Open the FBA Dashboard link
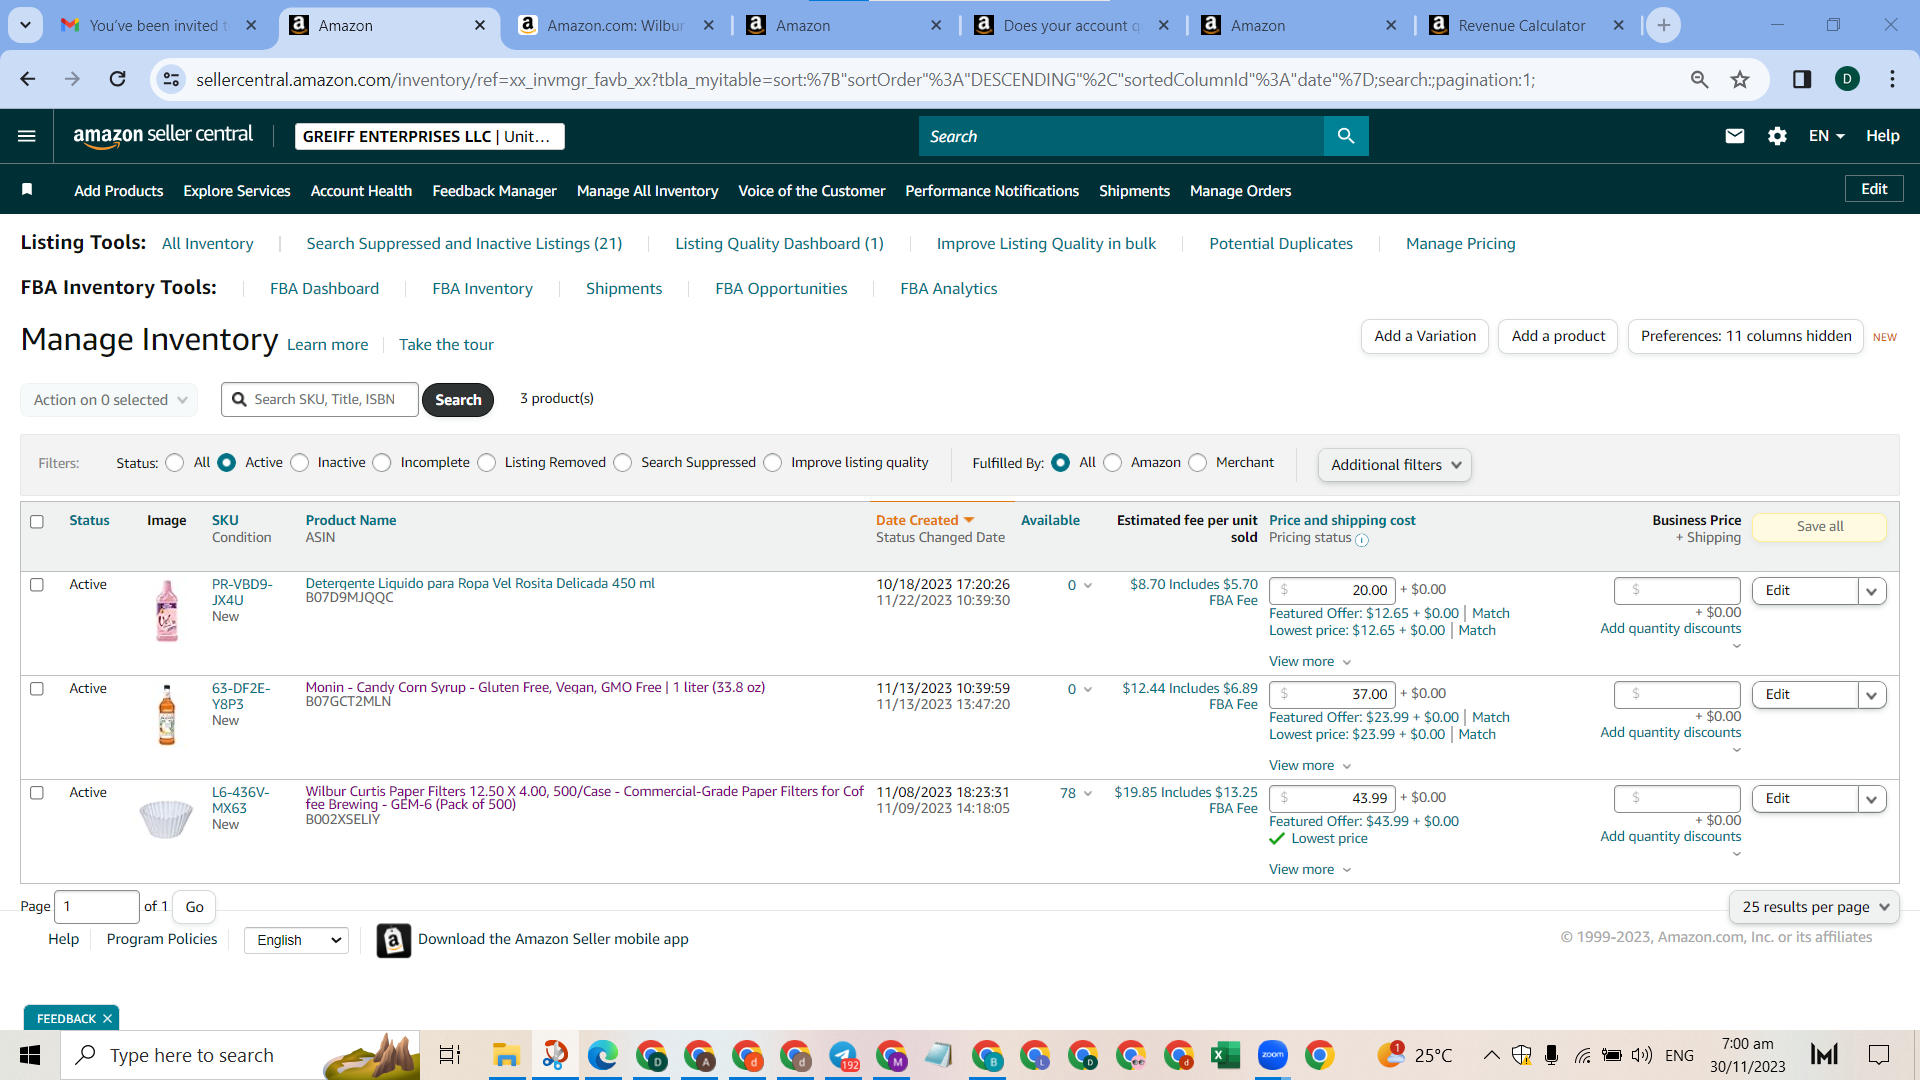This screenshot has height=1080, width=1920. (324, 289)
